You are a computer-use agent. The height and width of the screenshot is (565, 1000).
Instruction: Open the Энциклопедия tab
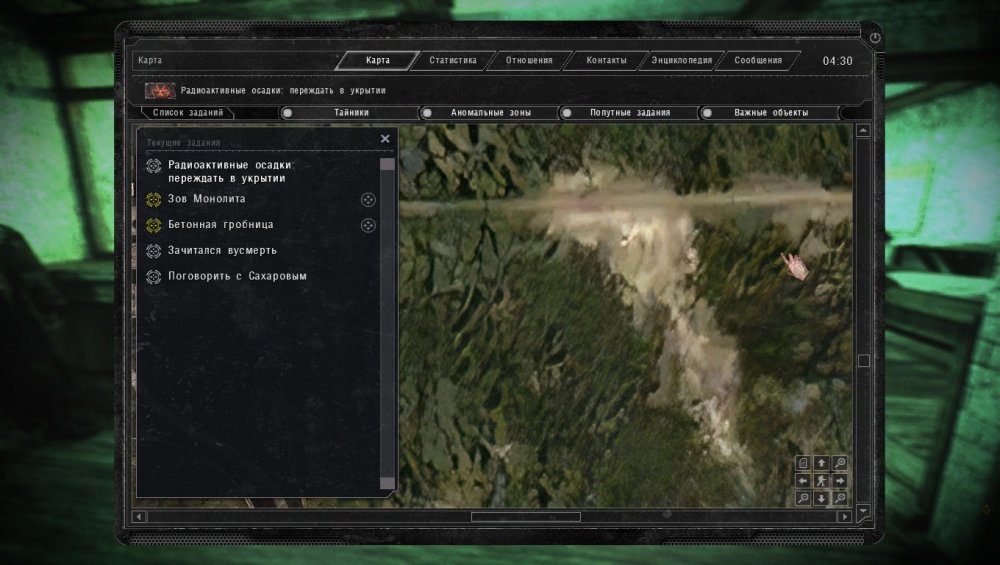click(x=682, y=61)
